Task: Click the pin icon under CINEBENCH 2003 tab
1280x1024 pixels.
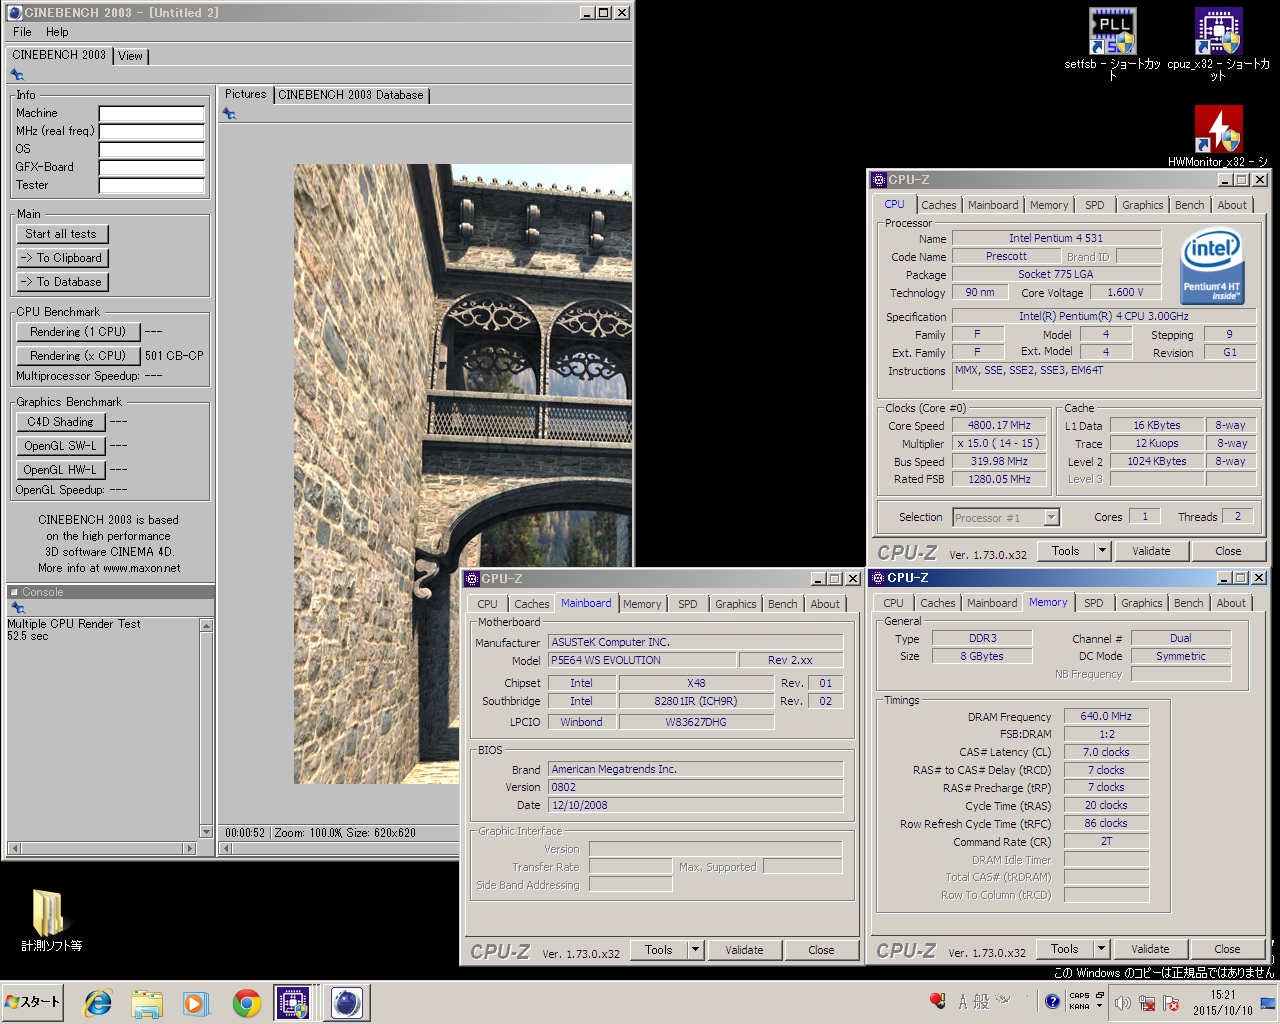Action: (x=17, y=74)
